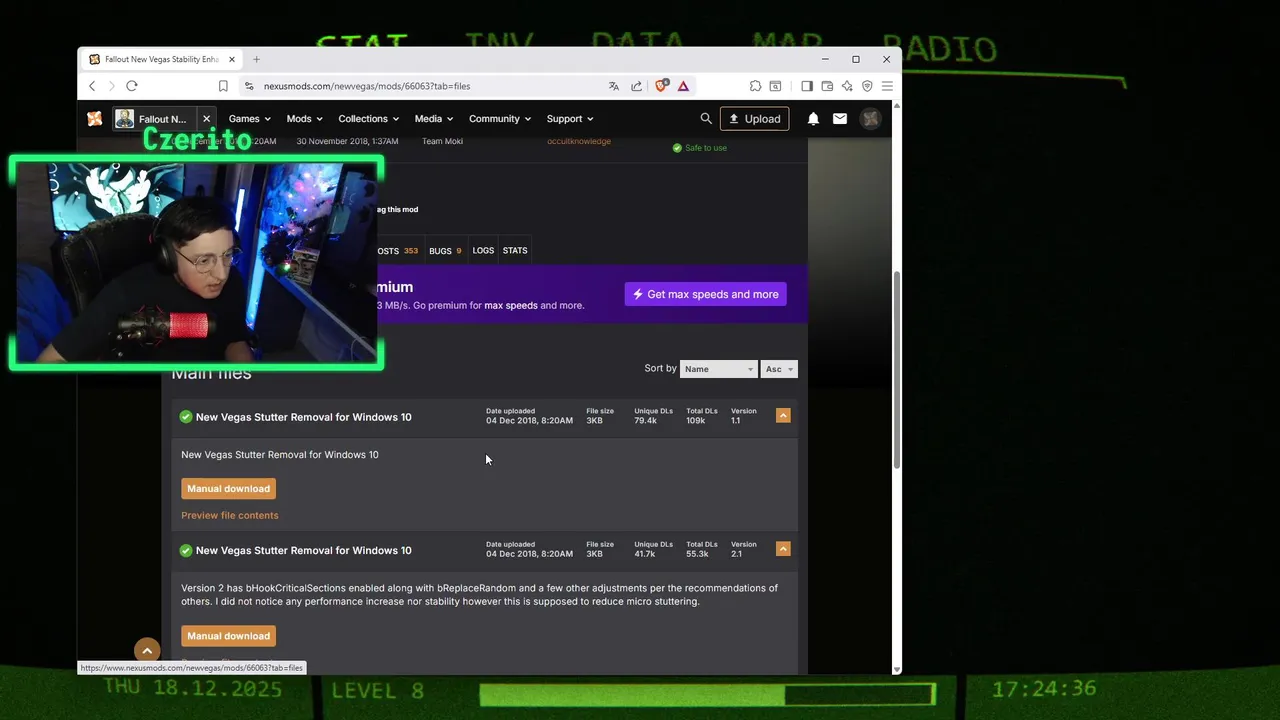Open site information icon in address bar

[x=249, y=86]
